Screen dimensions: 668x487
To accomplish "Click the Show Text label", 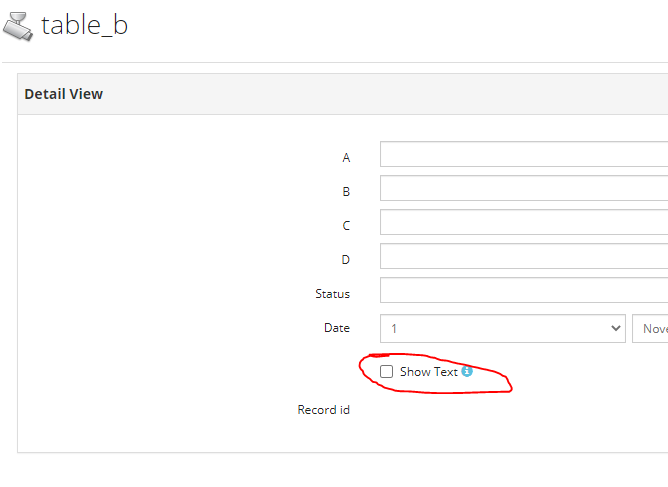I will (x=429, y=372).
